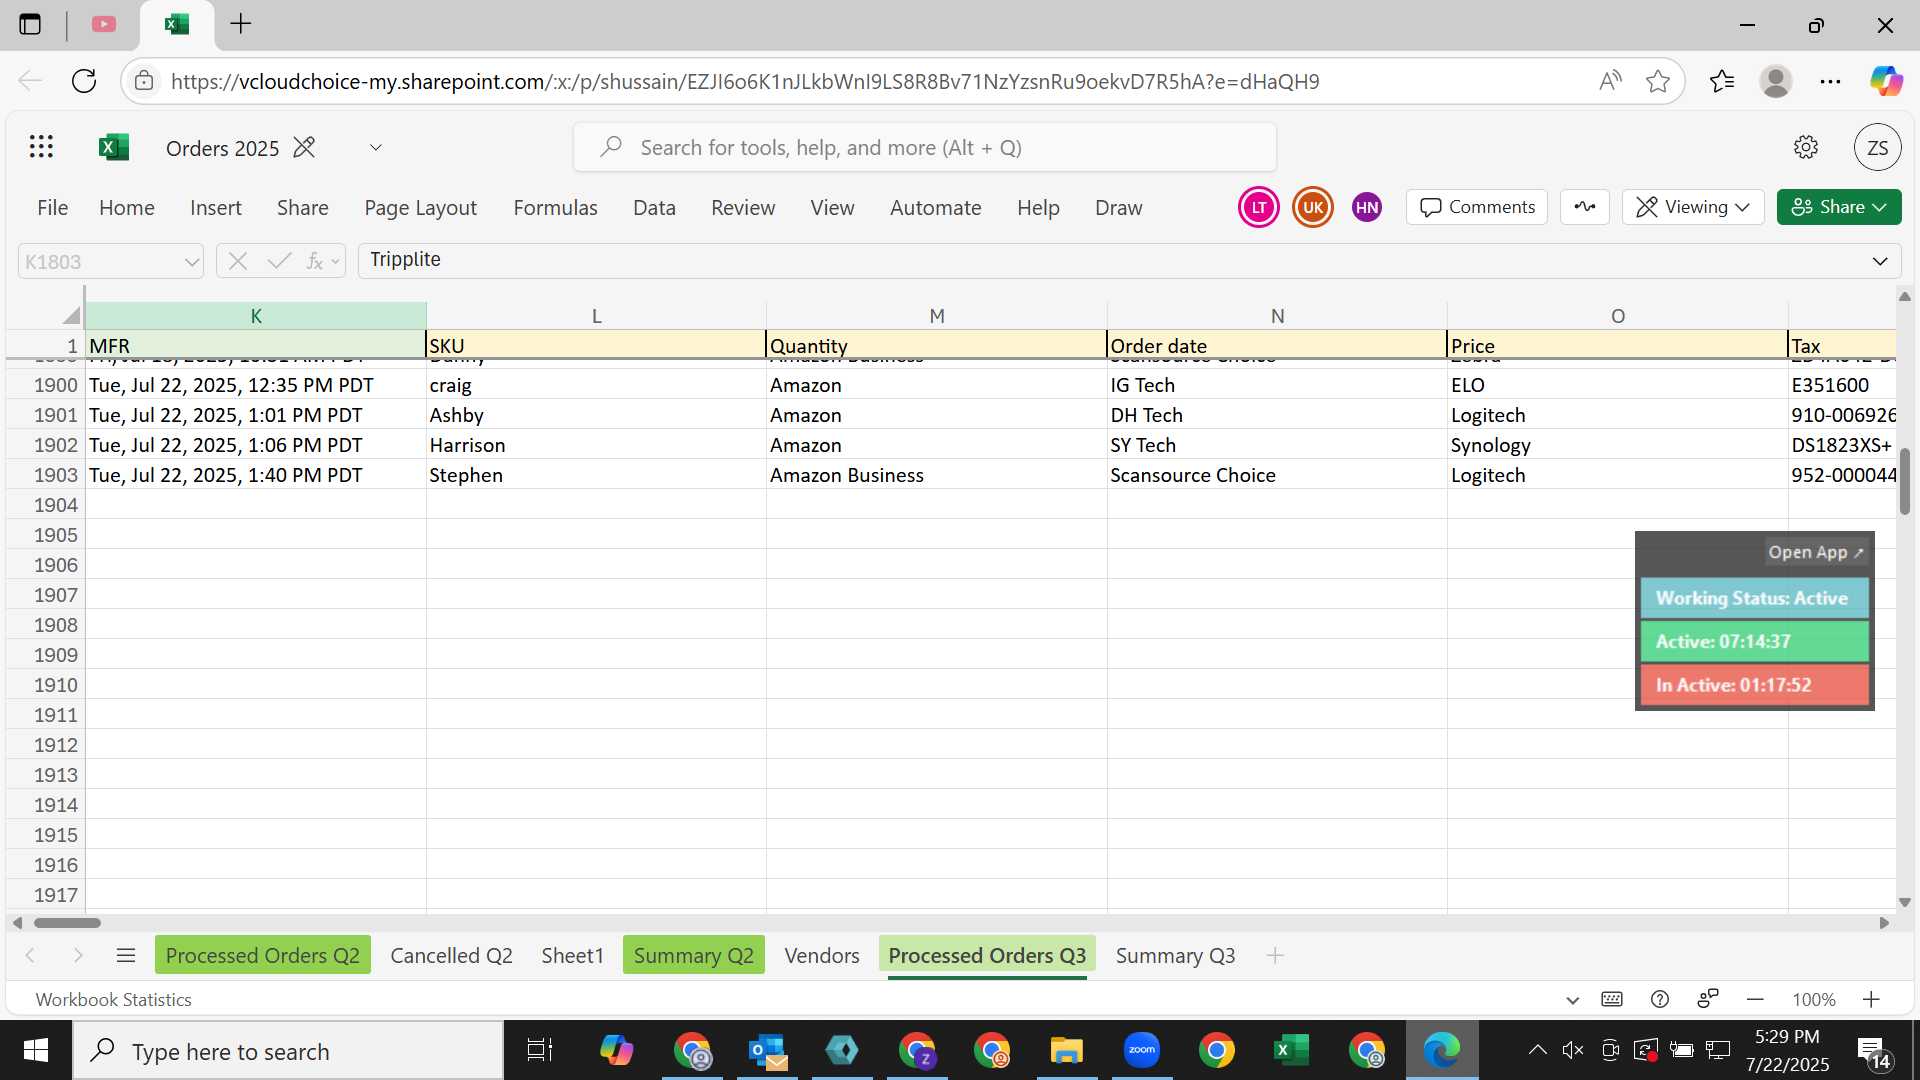Click the help question mark in status bar

point(1660,999)
